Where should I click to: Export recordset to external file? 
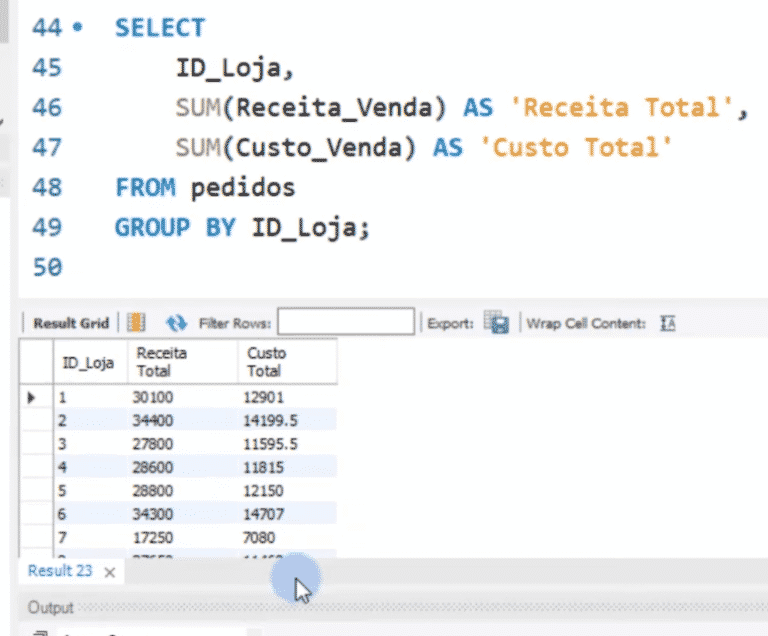[496, 322]
